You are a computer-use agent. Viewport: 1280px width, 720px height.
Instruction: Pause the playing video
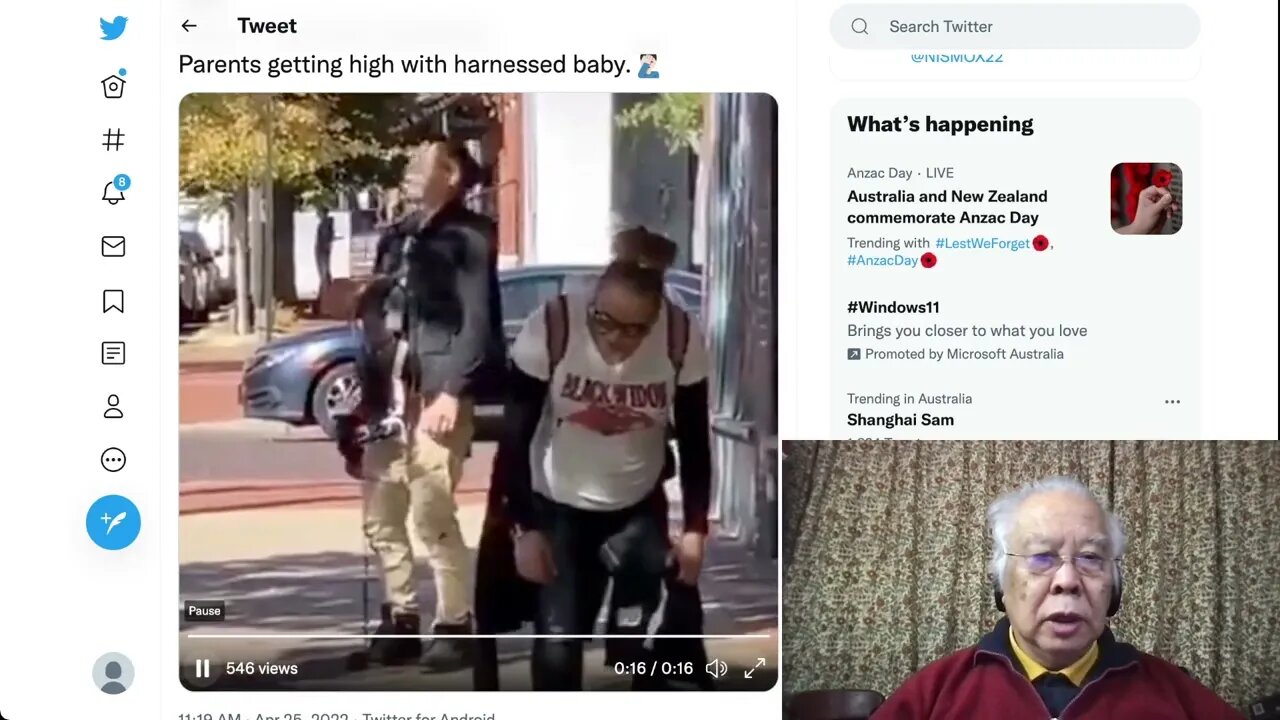(x=202, y=668)
